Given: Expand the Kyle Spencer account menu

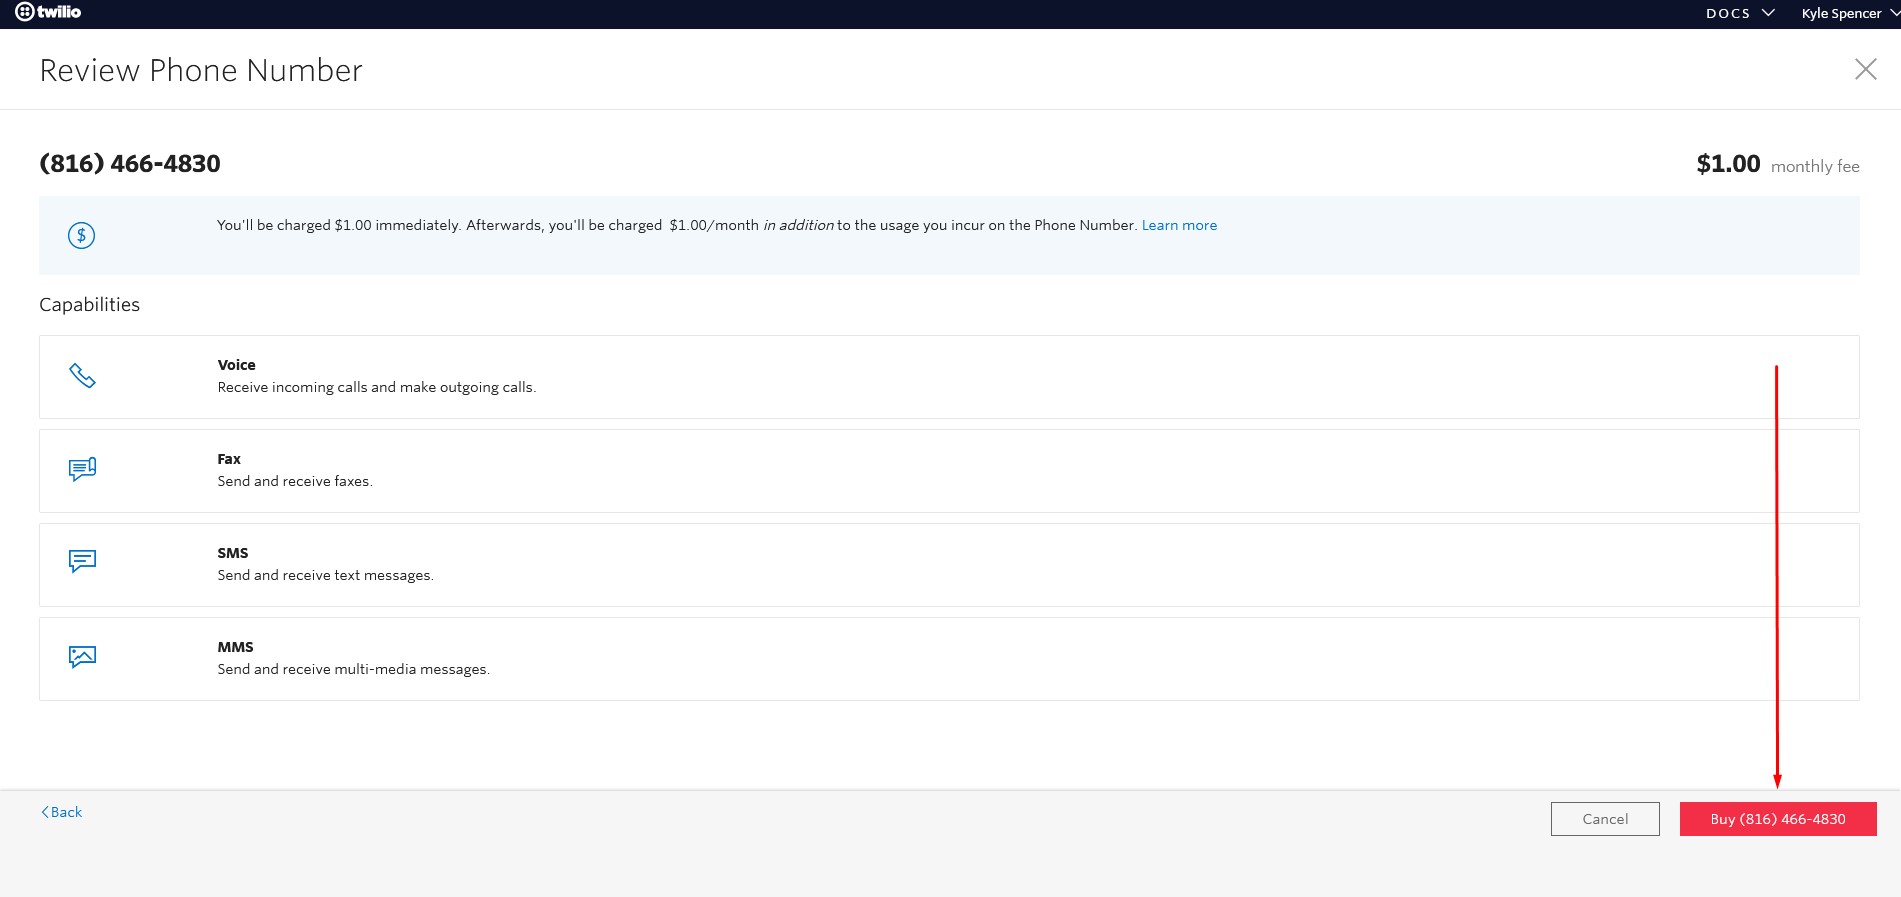Looking at the screenshot, I should point(1848,13).
